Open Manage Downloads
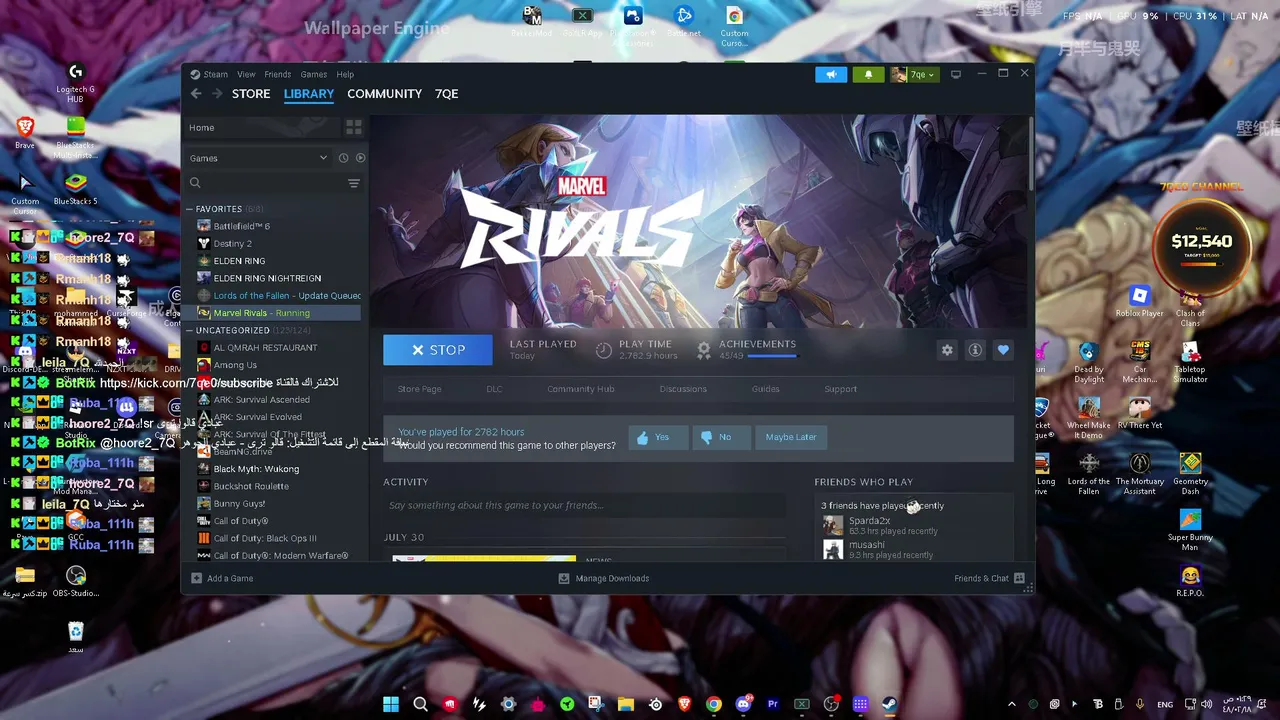 click(604, 578)
